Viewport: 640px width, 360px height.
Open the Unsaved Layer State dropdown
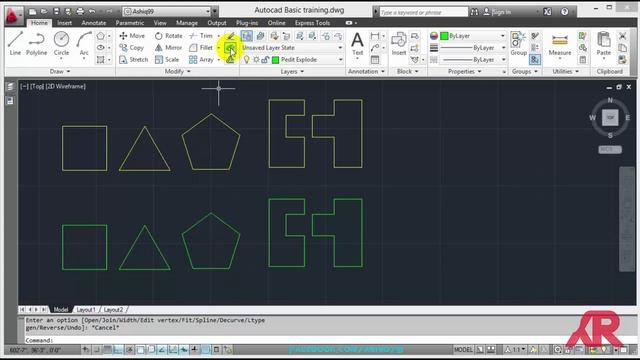(292, 48)
